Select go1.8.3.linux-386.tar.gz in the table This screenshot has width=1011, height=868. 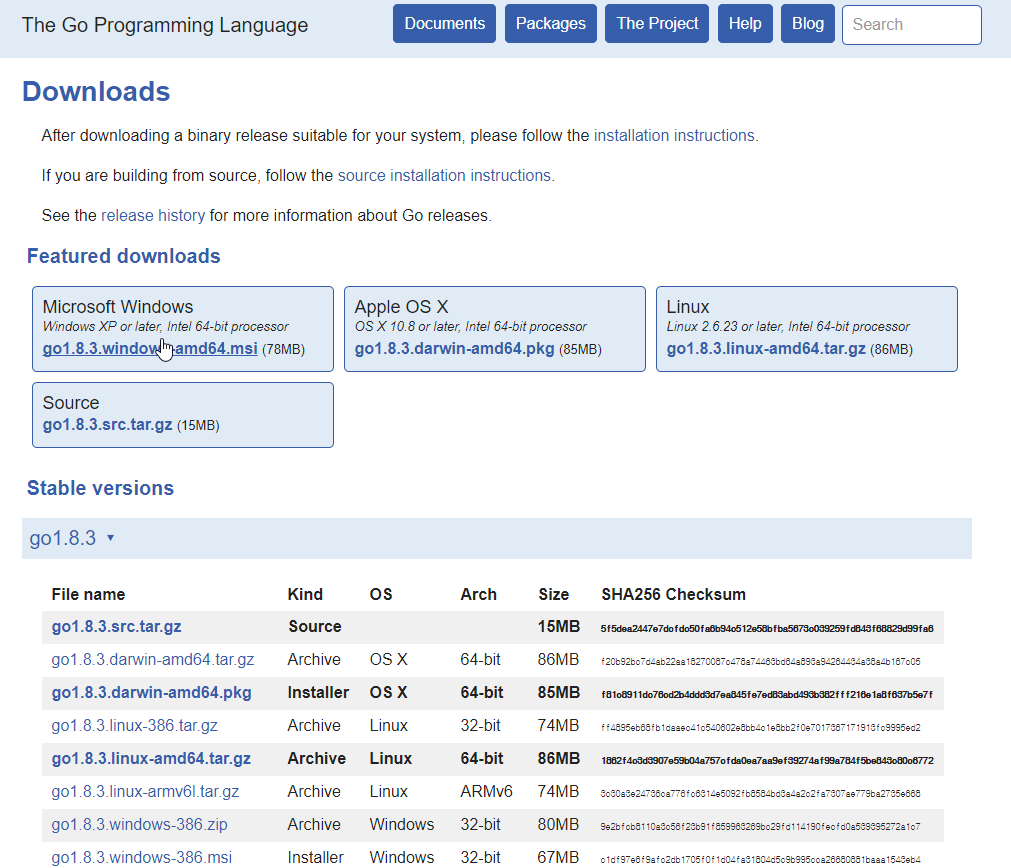click(134, 725)
